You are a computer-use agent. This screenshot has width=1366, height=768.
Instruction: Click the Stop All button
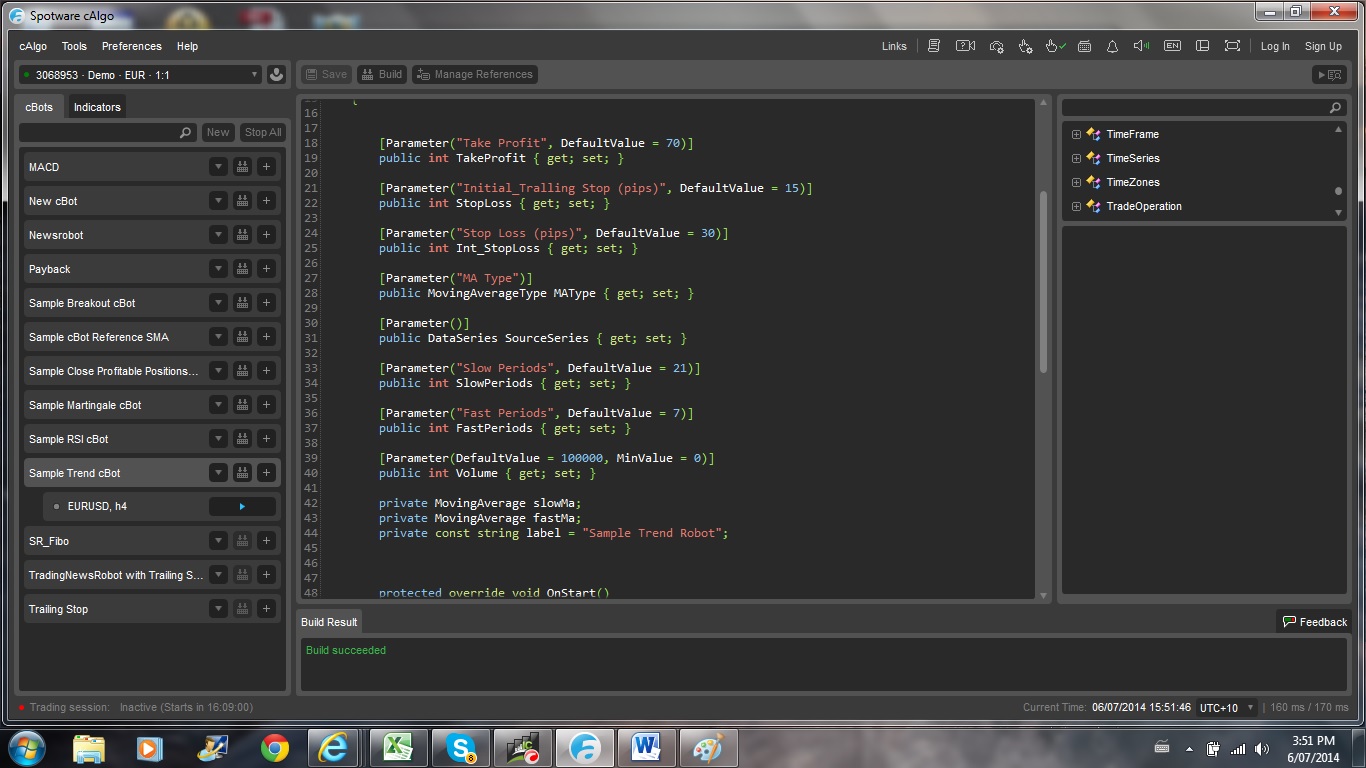[263, 132]
